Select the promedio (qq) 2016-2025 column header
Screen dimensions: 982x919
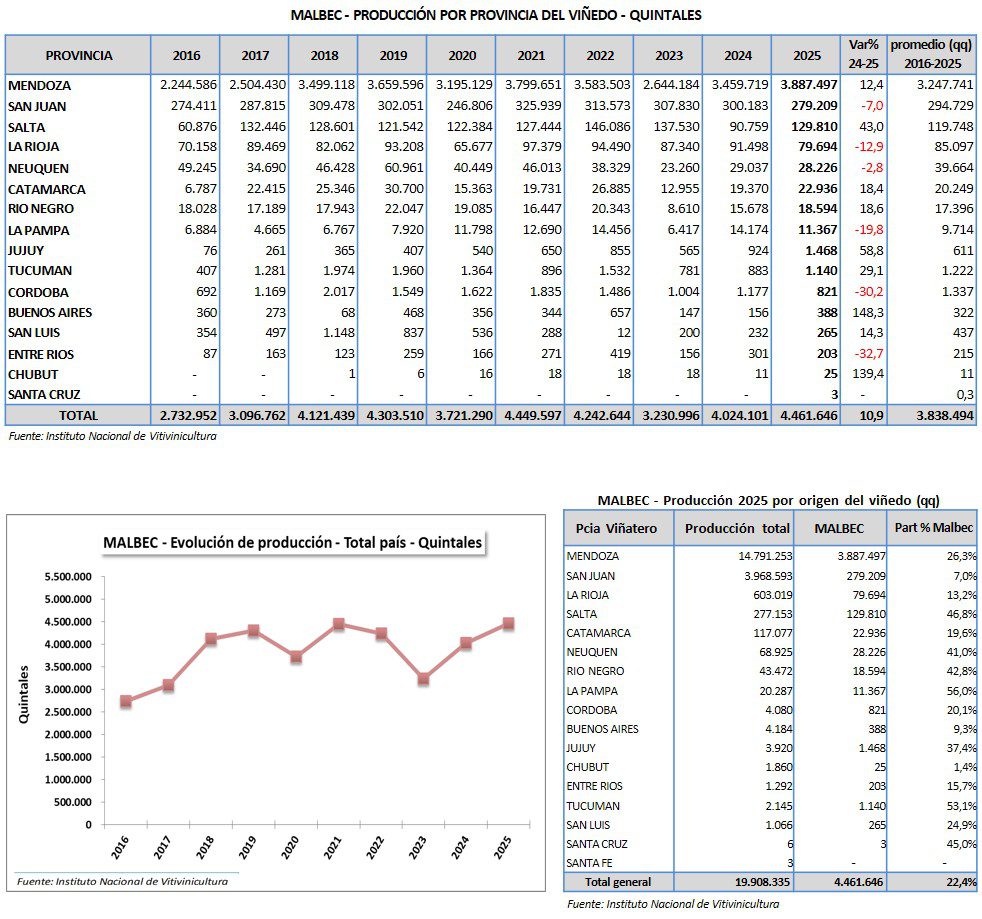coord(931,54)
